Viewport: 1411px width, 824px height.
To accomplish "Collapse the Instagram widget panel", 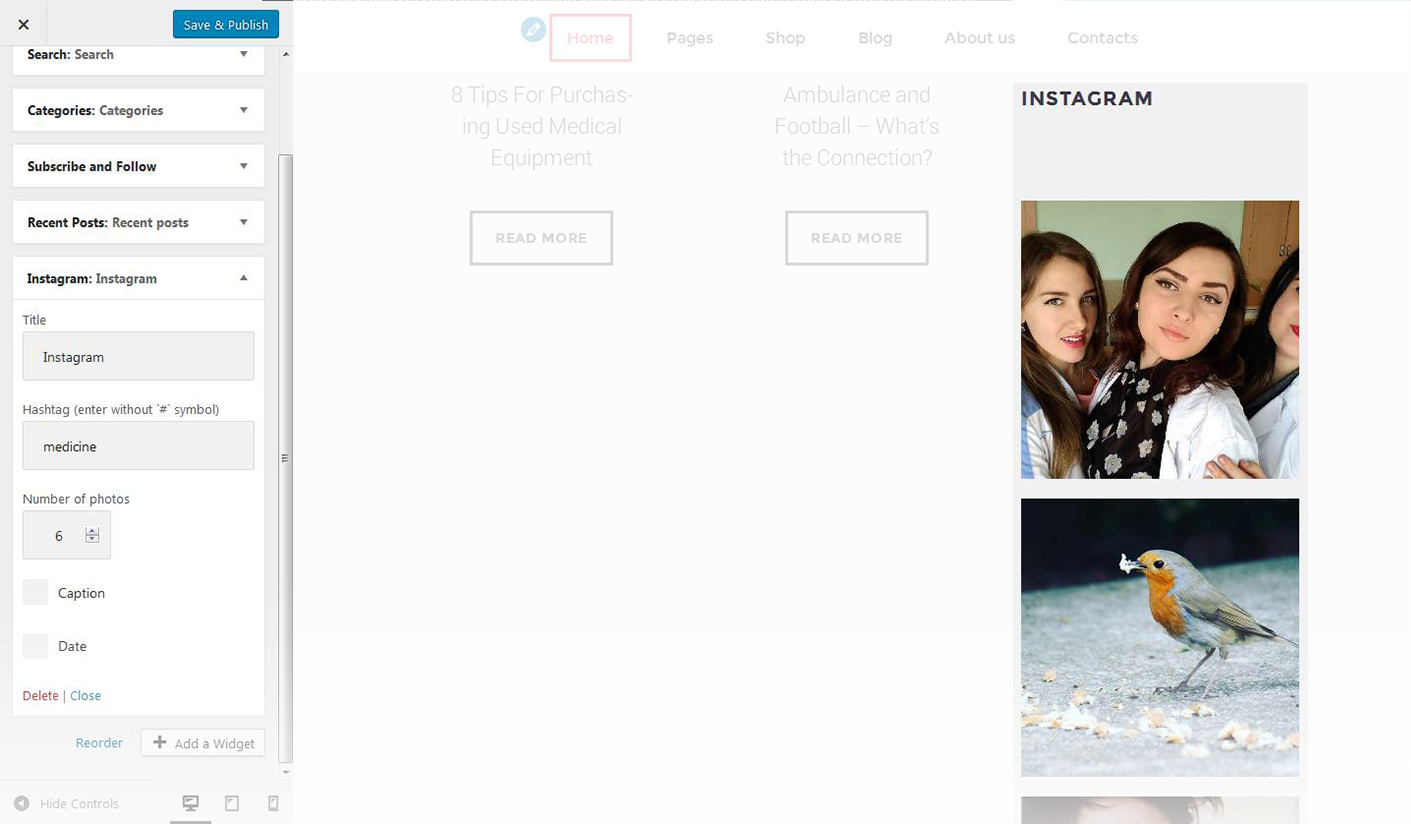I will pyautogui.click(x=244, y=278).
